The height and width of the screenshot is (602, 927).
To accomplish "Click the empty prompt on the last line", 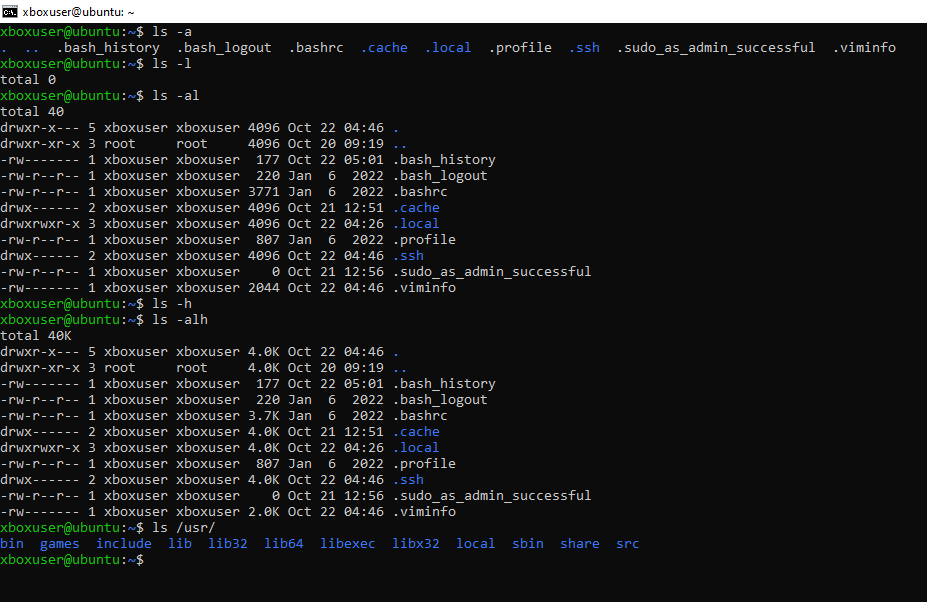I will point(150,560).
